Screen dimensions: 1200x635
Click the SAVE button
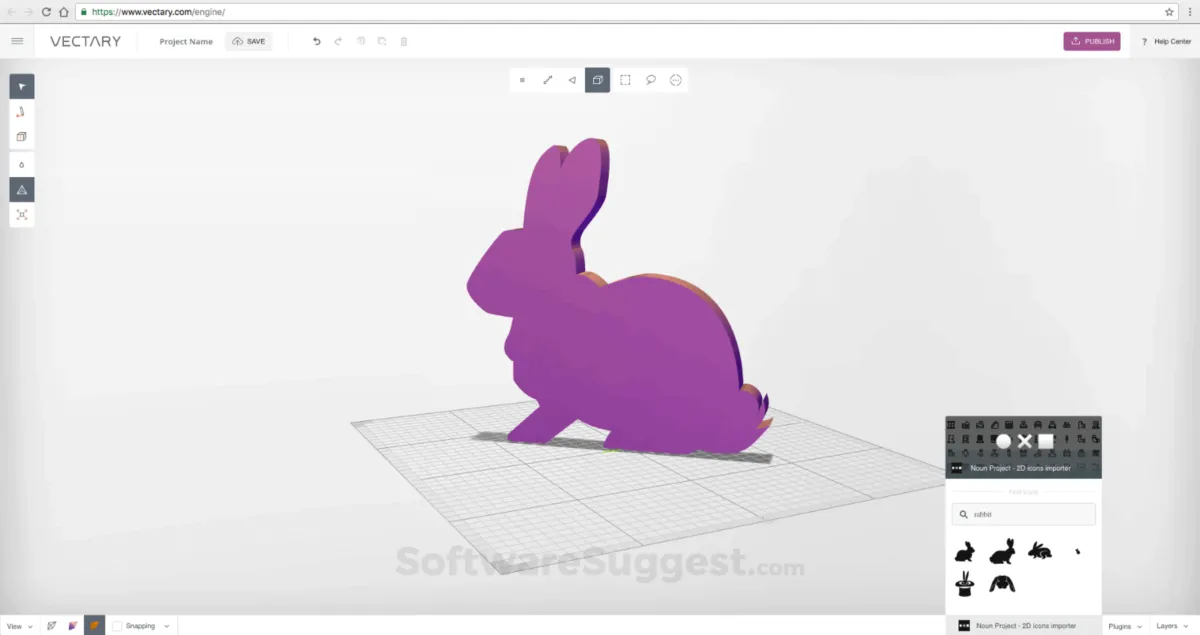pyautogui.click(x=248, y=41)
